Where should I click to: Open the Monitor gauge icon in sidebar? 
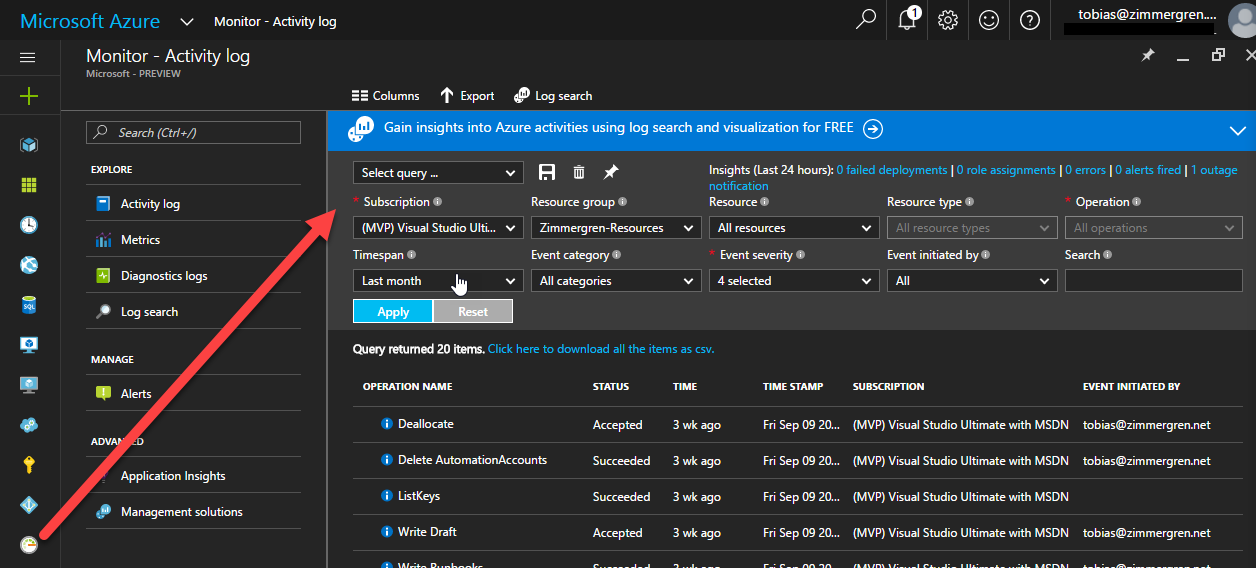coord(29,545)
